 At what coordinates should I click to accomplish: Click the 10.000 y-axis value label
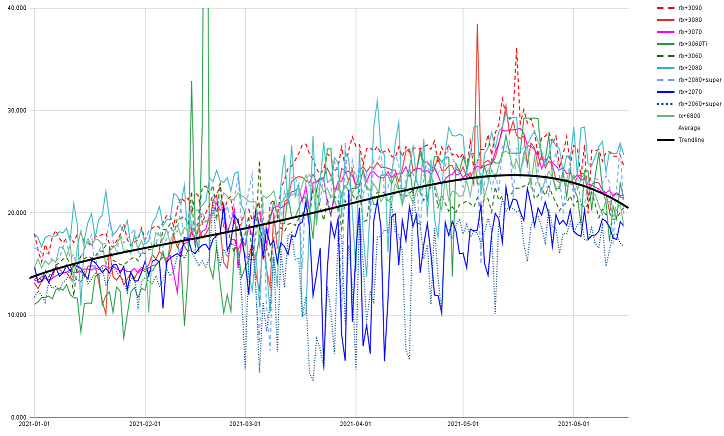click(18, 315)
